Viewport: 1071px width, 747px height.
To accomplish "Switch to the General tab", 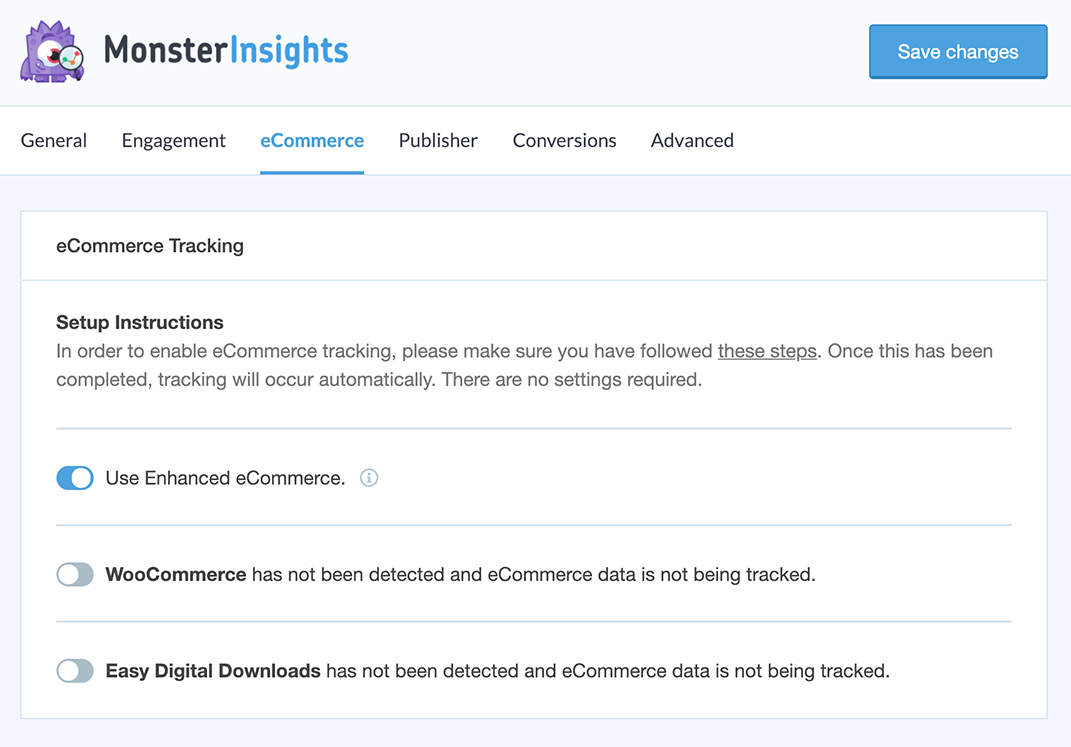I will 54,141.
